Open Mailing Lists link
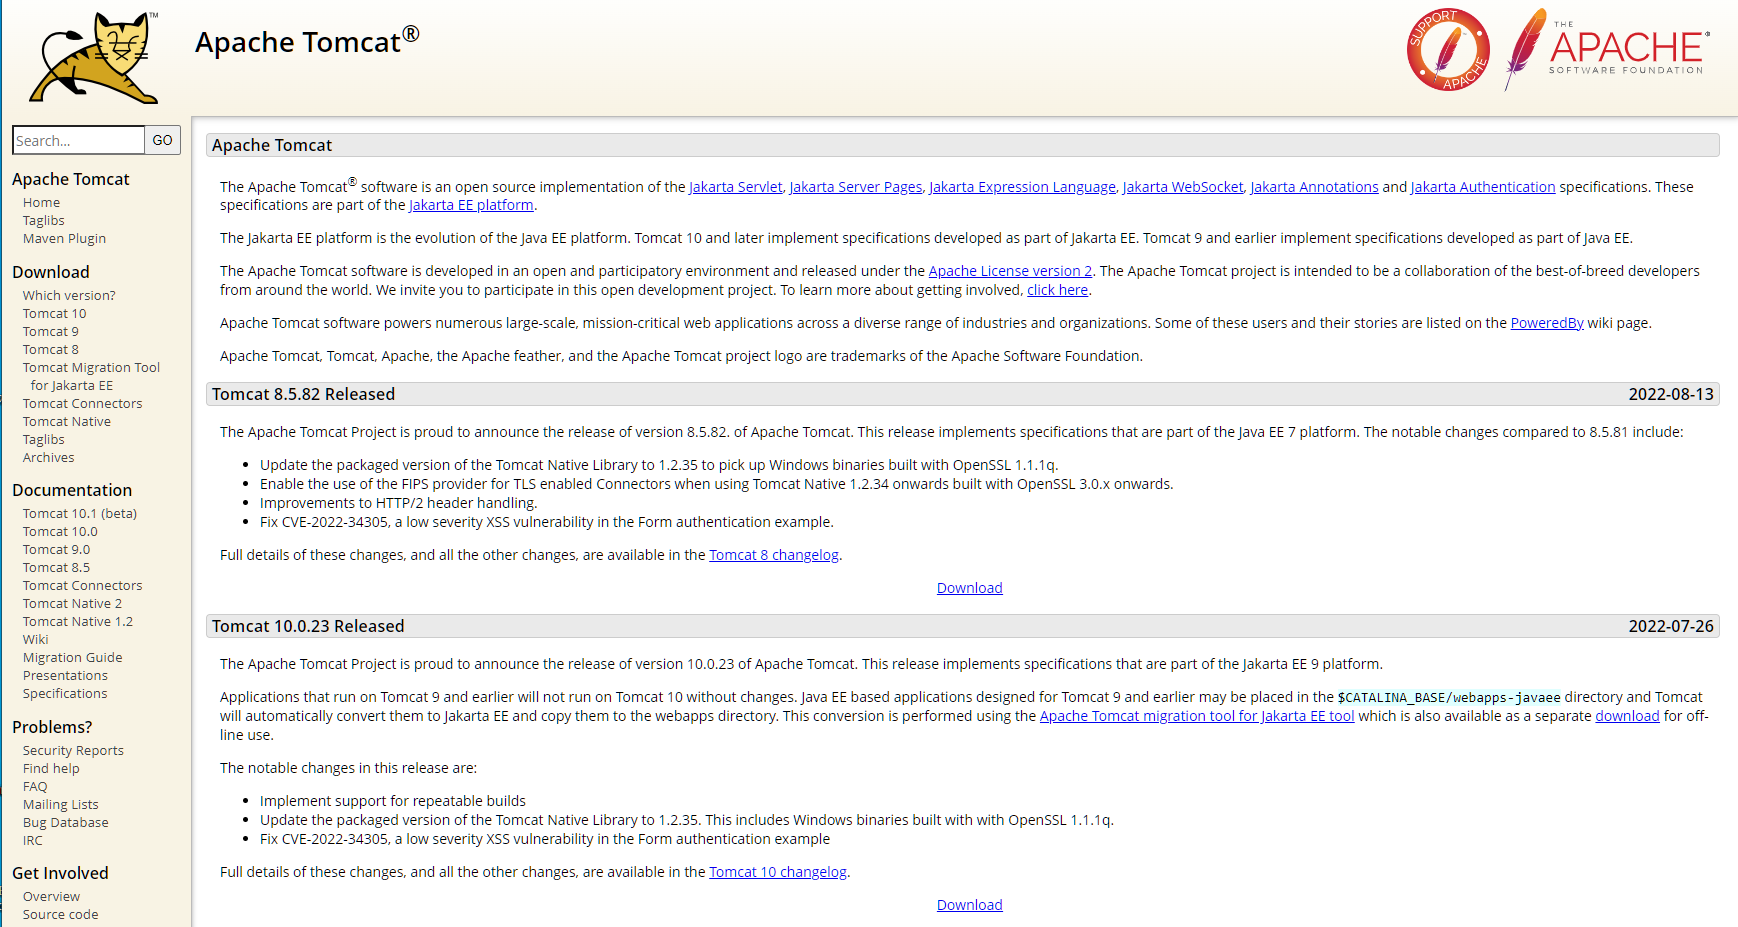Viewport: 1738px width, 927px height. (x=61, y=804)
